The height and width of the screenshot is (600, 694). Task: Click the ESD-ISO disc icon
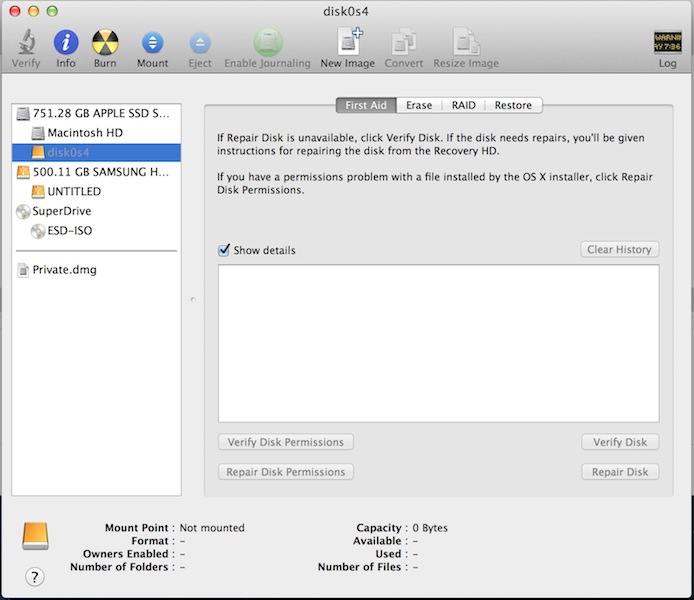(38, 231)
